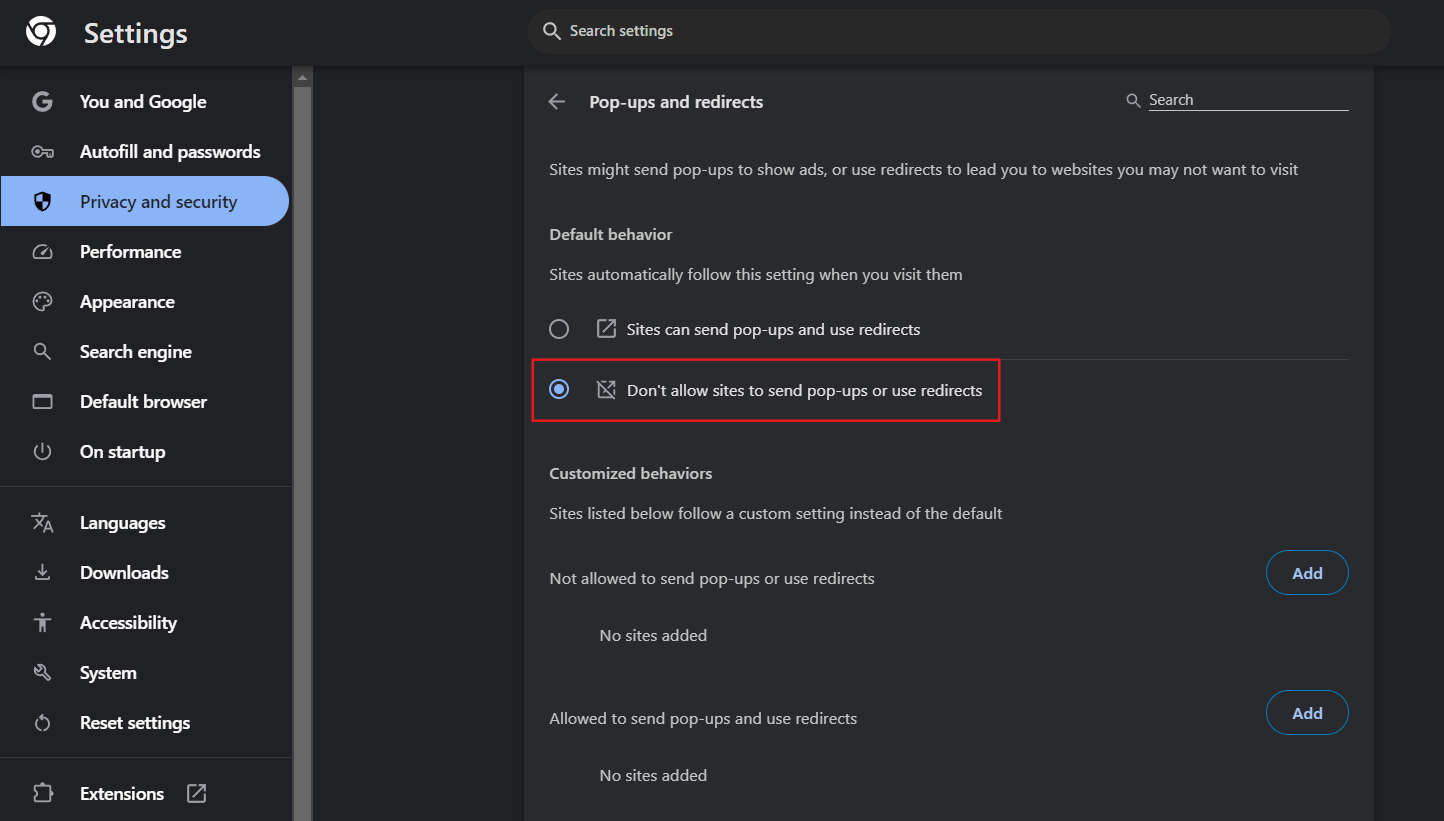Viewport: 1444px width, 821px height.
Task: Select 'Don't allow sites to send pop-ups' radio
Action: 559,390
